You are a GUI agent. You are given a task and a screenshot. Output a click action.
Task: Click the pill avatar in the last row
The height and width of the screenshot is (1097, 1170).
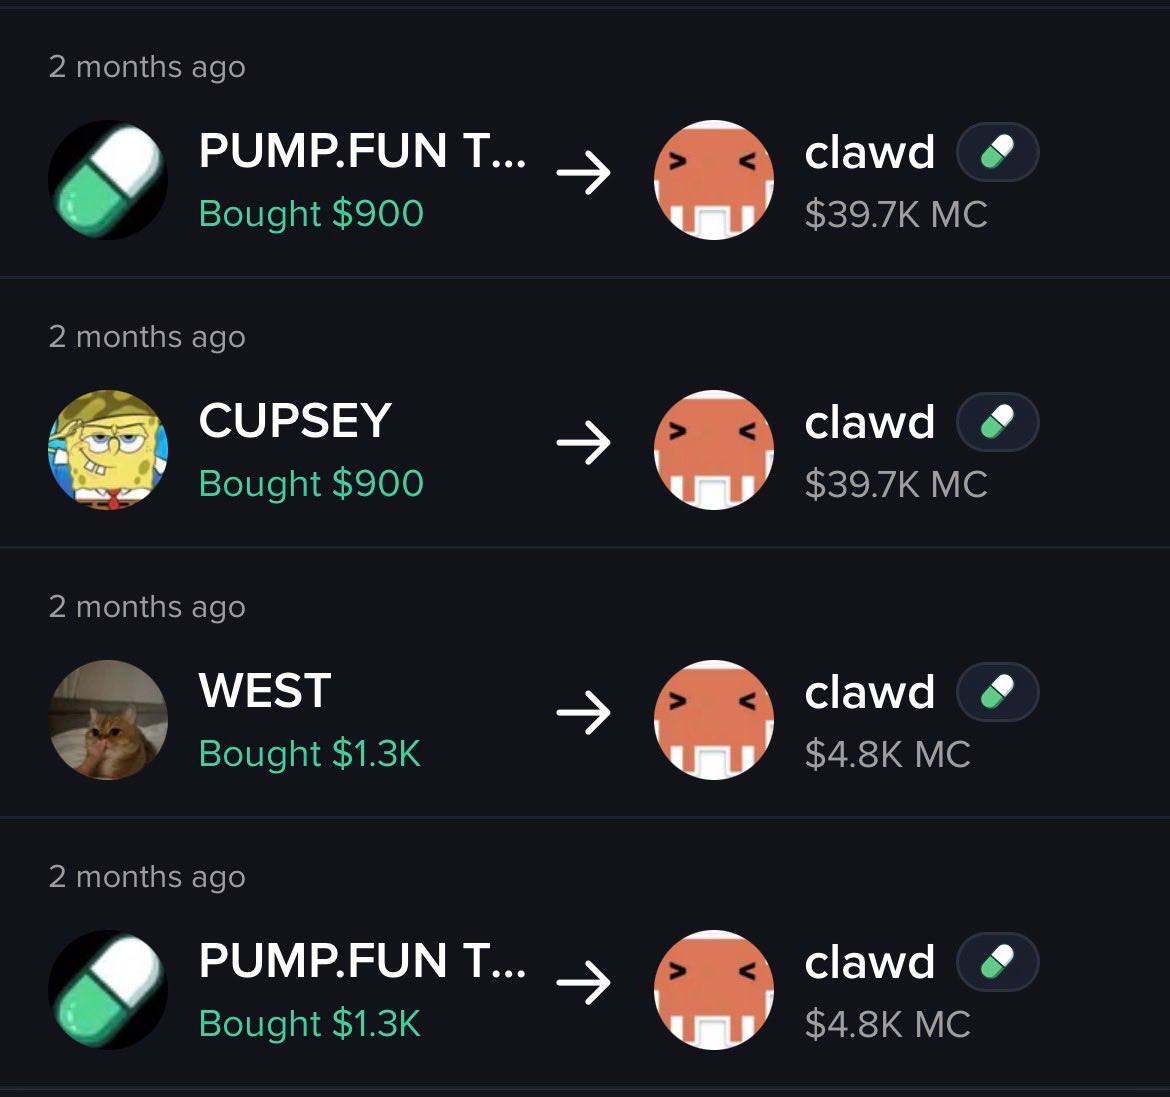coord(108,990)
